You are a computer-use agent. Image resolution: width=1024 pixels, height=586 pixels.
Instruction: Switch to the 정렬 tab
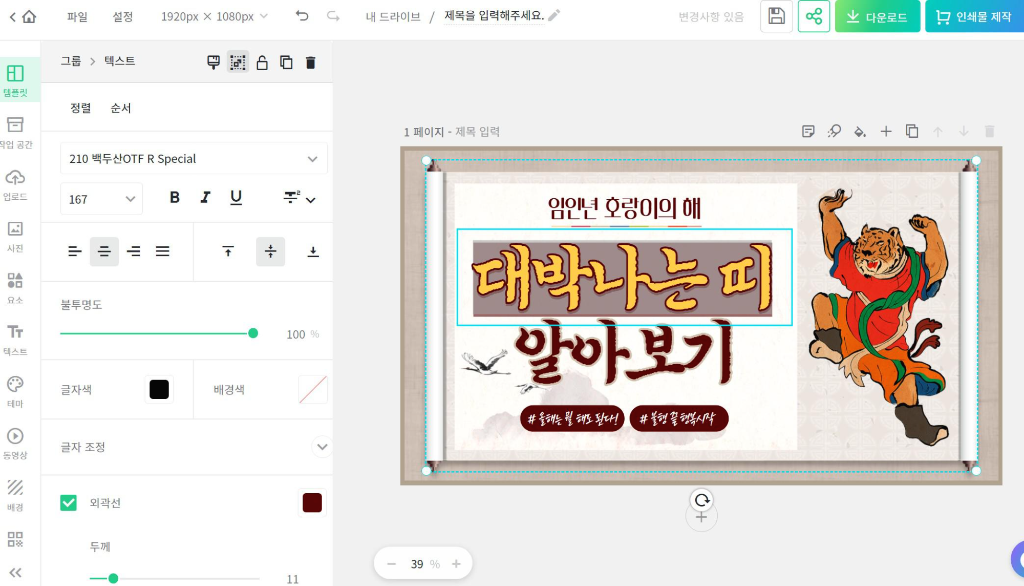click(x=80, y=108)
